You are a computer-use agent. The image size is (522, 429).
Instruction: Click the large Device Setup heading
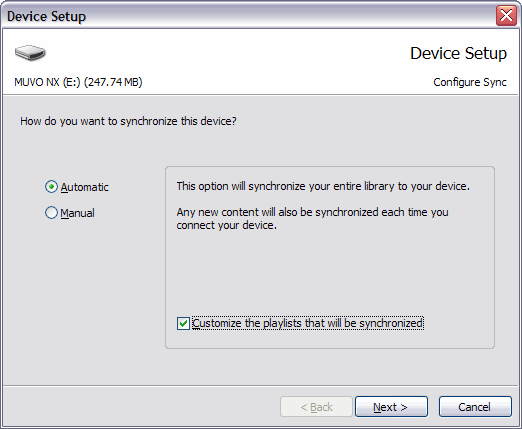pyautogui.click(x=458, y=53)
